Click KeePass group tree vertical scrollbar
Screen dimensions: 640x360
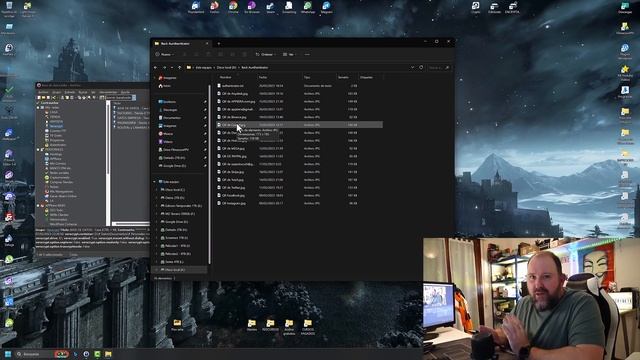[108, 163]
